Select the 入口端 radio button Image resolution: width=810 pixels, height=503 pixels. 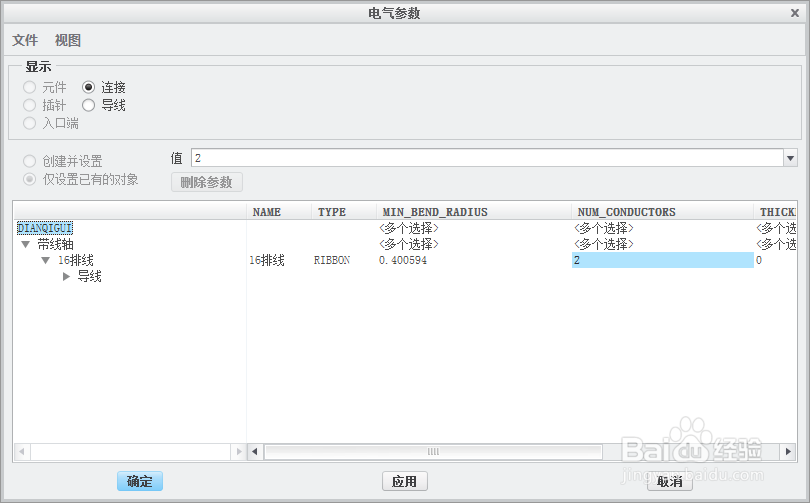(29, 123)
